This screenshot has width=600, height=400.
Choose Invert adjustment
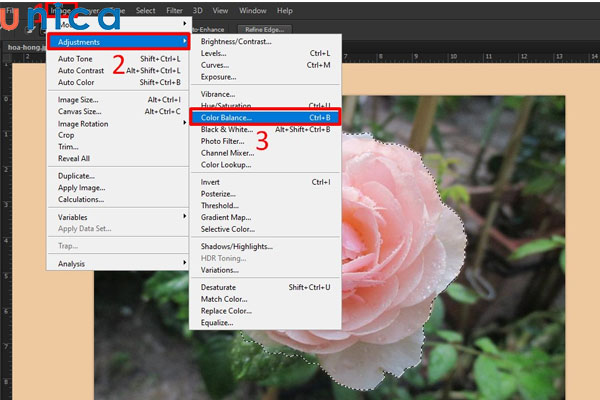pos(265,182)
